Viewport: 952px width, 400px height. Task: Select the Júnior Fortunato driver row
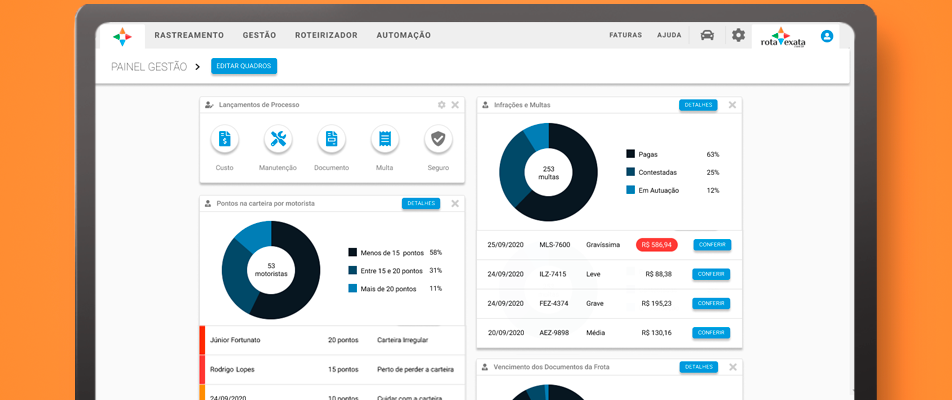(x=332, y=340)
